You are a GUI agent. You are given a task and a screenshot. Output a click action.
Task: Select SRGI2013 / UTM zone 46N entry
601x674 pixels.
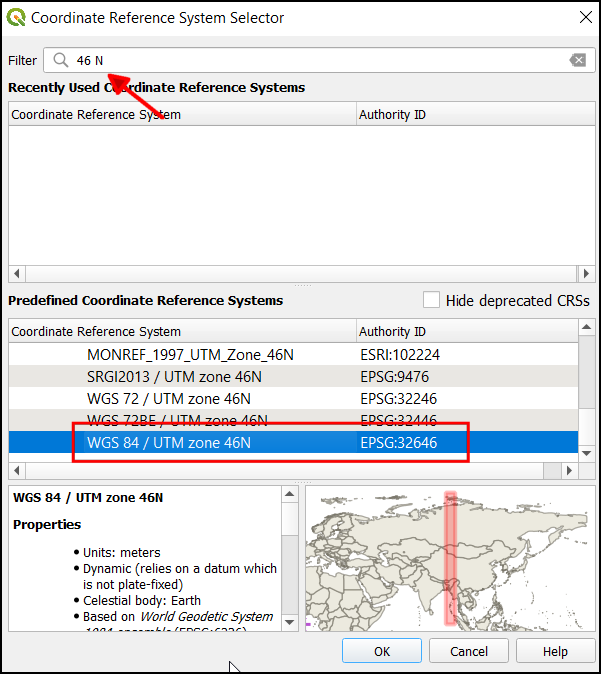point(176,376)
